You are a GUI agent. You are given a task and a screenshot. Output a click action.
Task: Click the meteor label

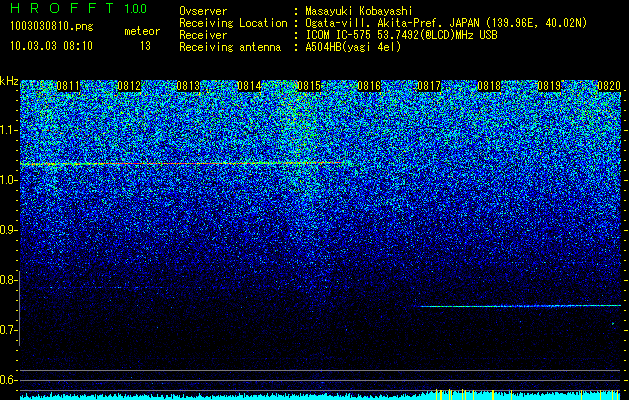pos(142,31)
